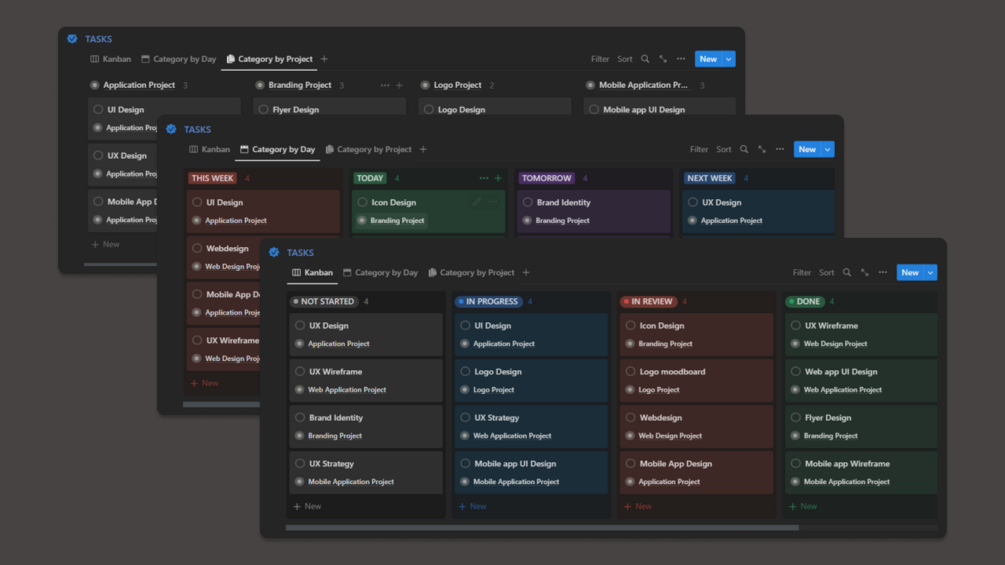Click IN PROGRESS blue status label

488,301
